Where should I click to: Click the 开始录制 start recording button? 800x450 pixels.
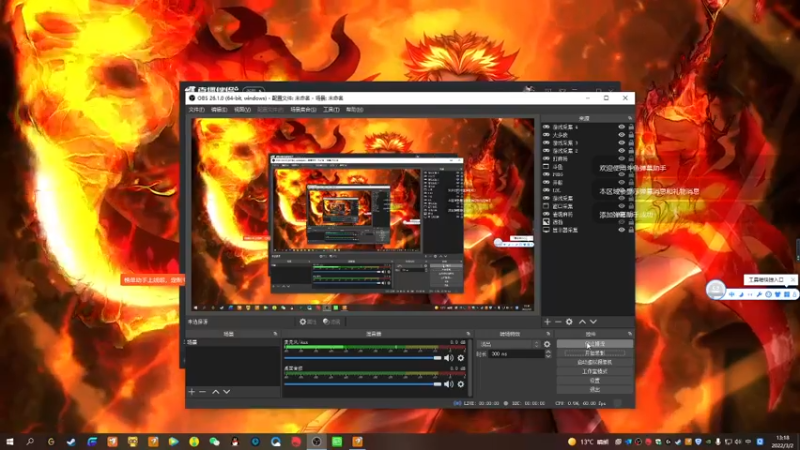coord(595,353)
